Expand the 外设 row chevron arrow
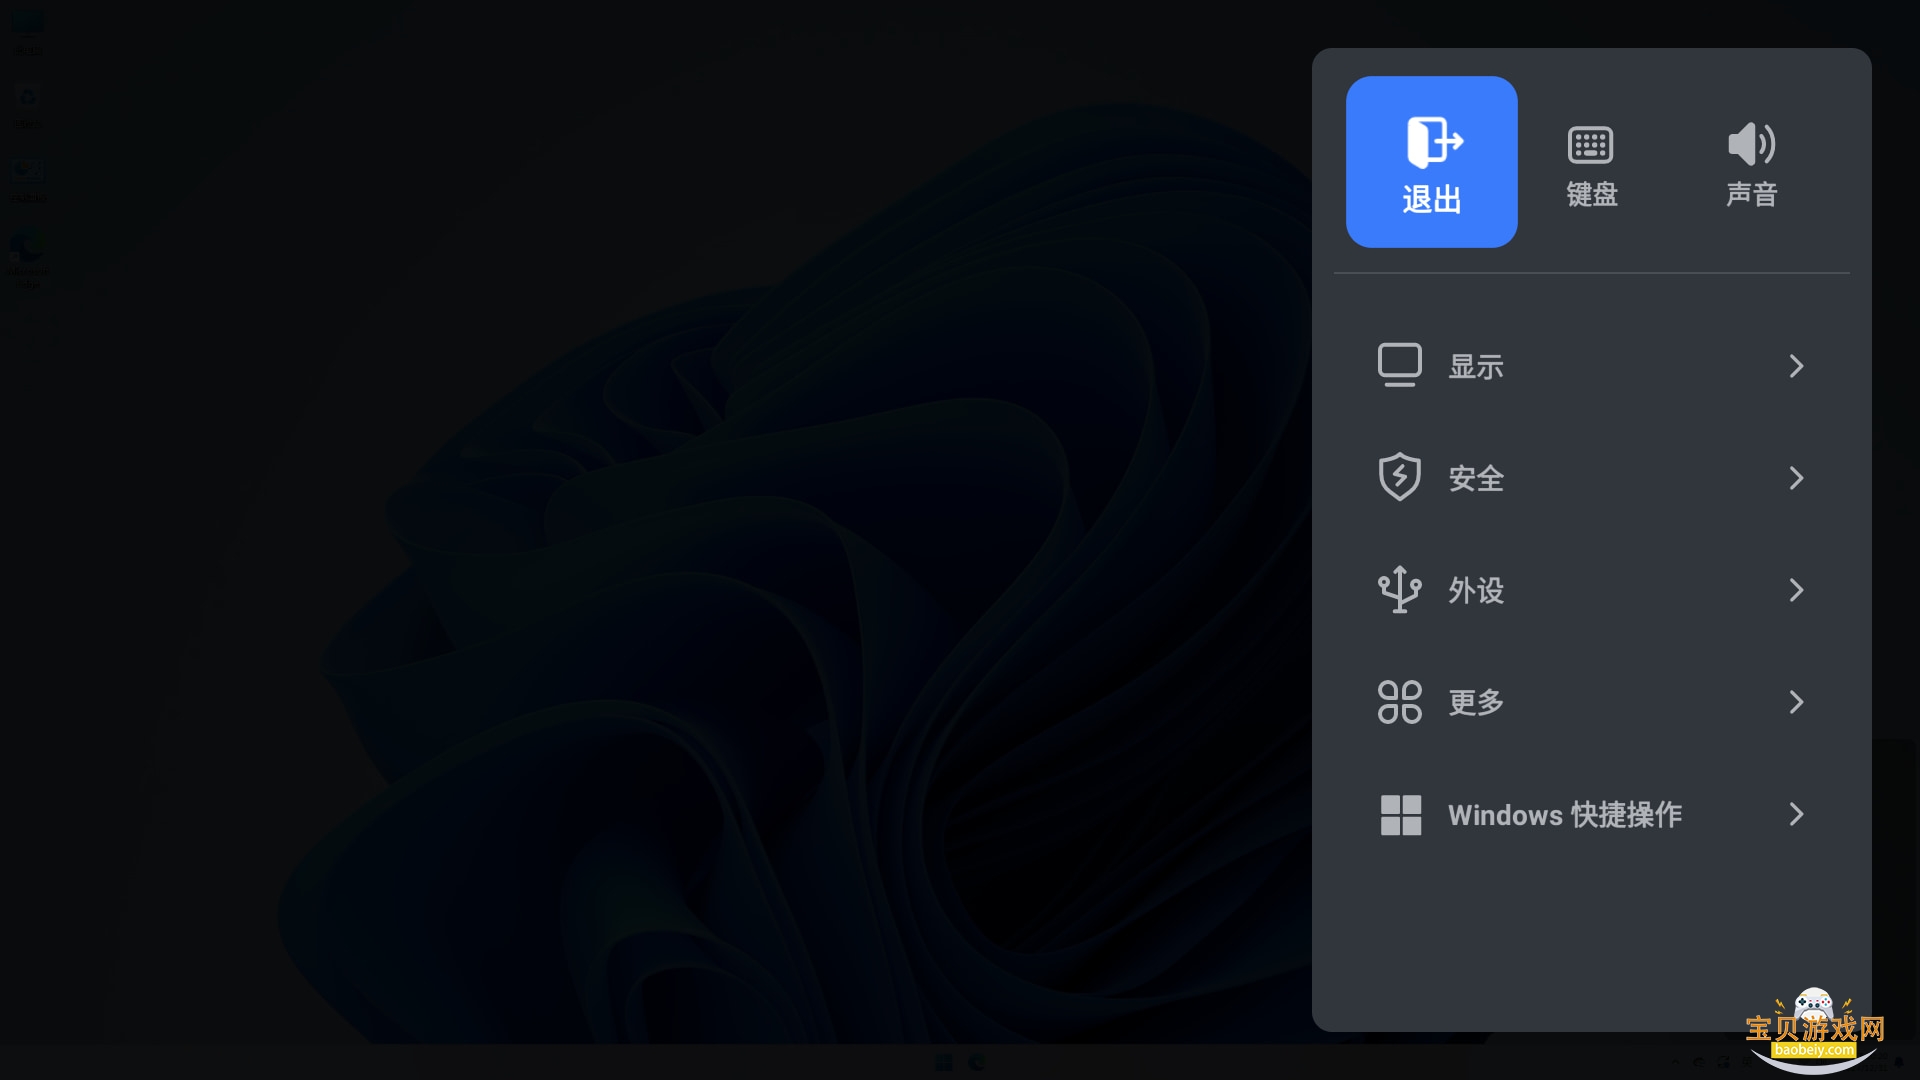This screenshot has height=1080, width=1920. click(1796, 590)
